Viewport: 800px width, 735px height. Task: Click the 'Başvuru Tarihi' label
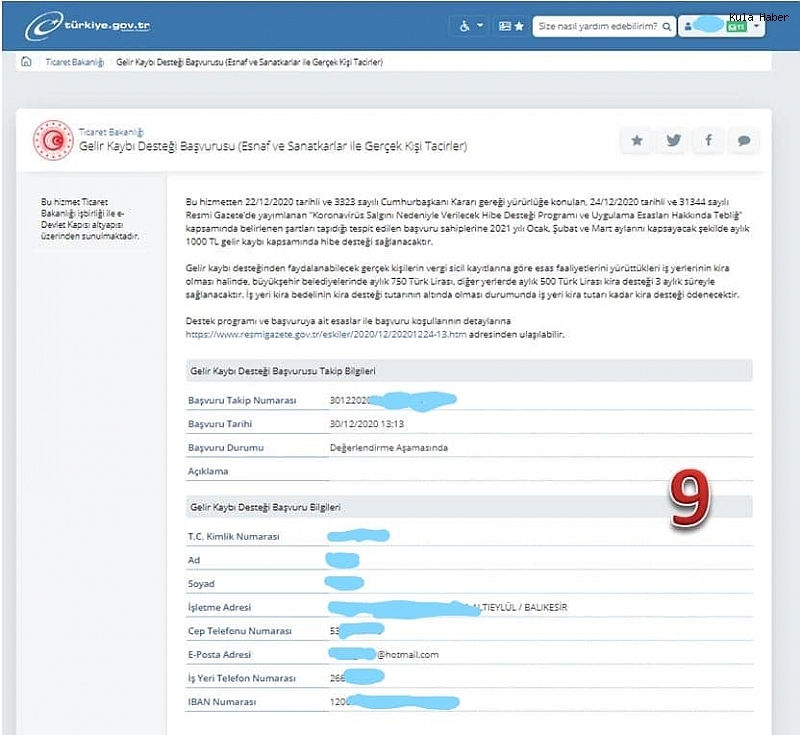[x=220, y=424]
